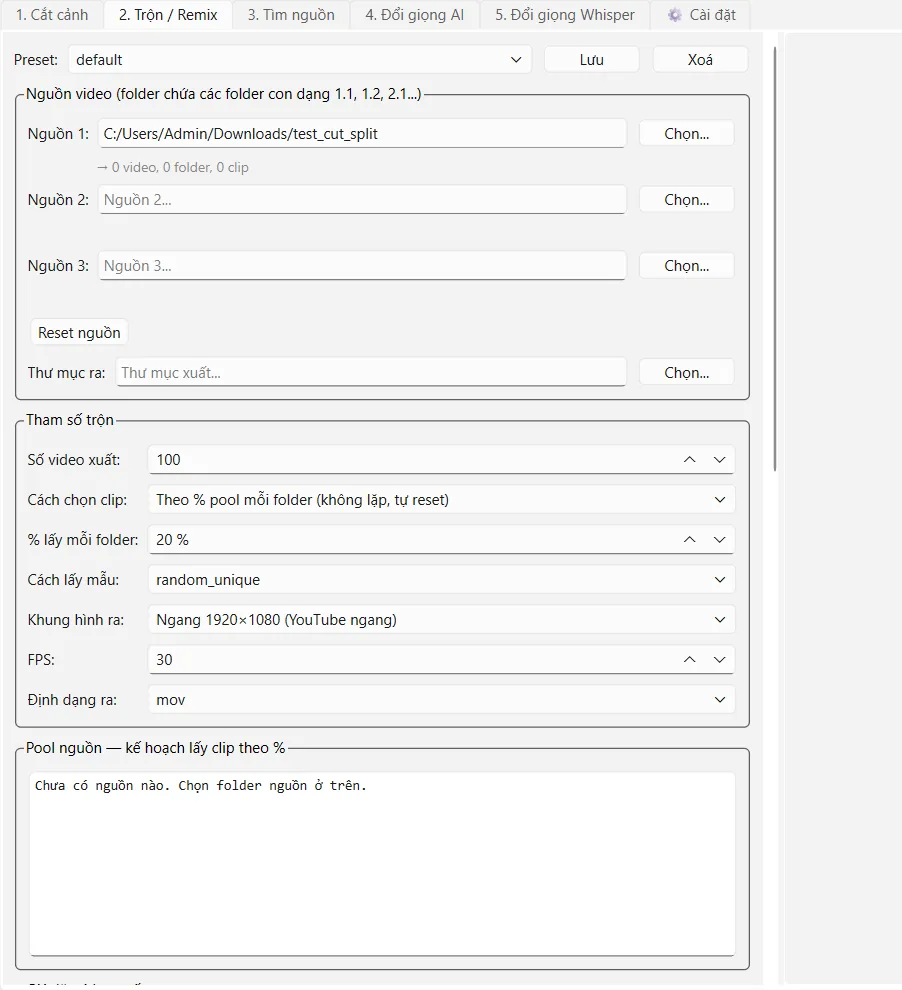Increase Số video xuất with up arrow
The image size is (902, 990).
point(689,460)
